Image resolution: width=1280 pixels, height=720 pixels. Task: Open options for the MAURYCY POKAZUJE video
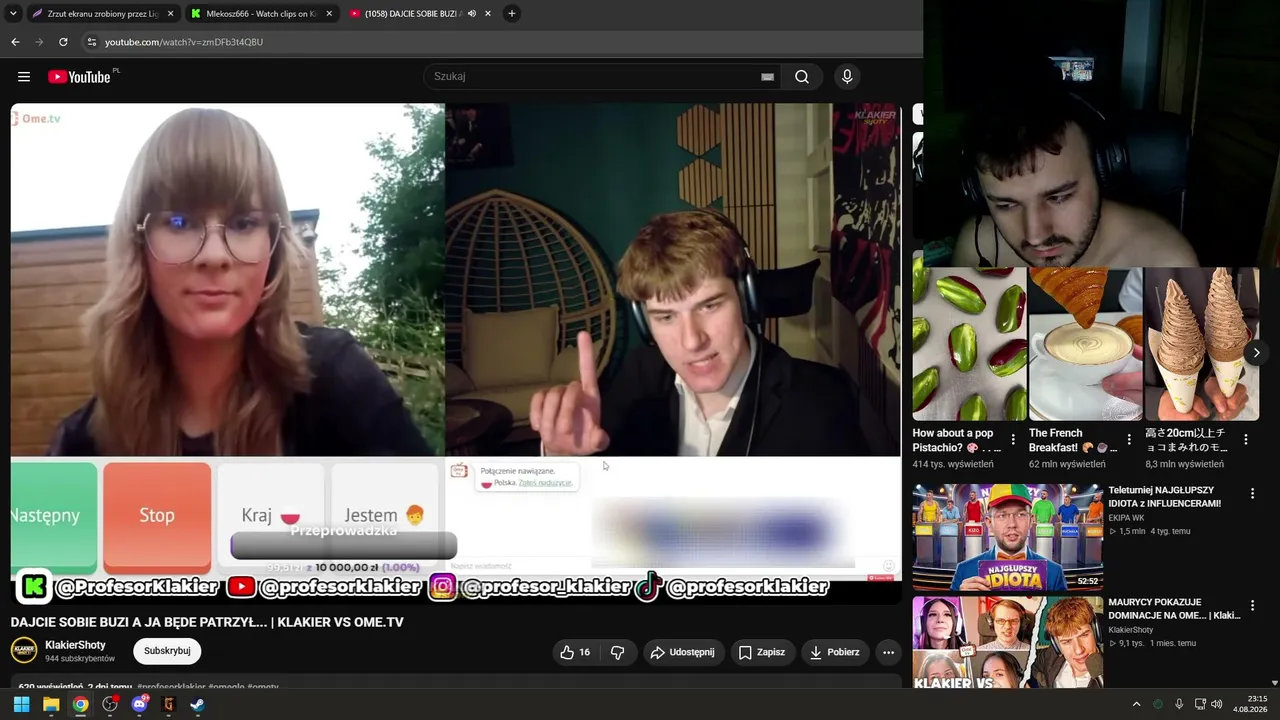(1252, 605)
